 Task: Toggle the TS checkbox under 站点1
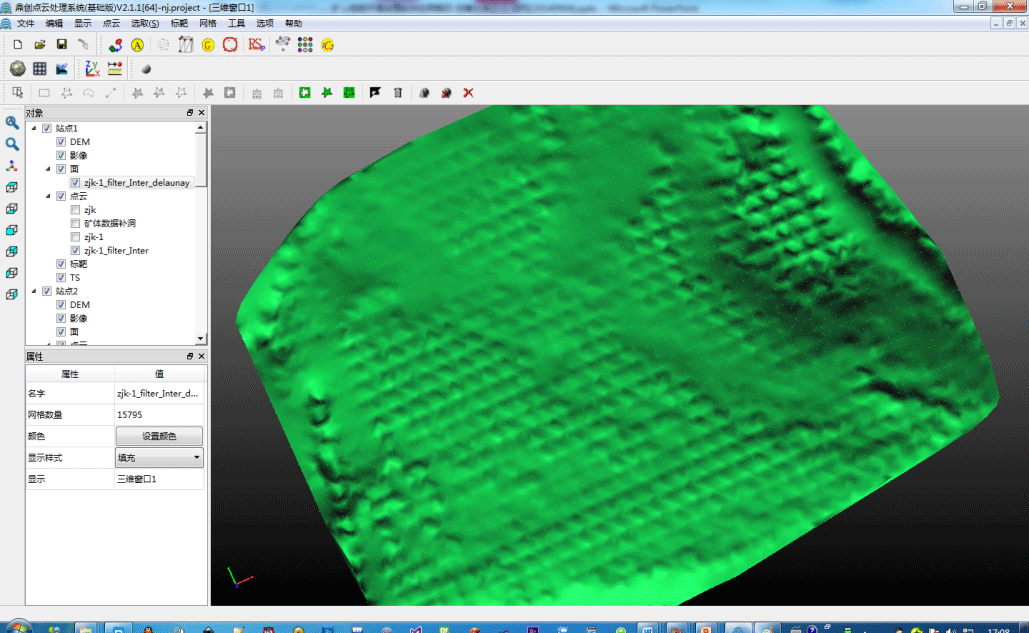[61, 278]
